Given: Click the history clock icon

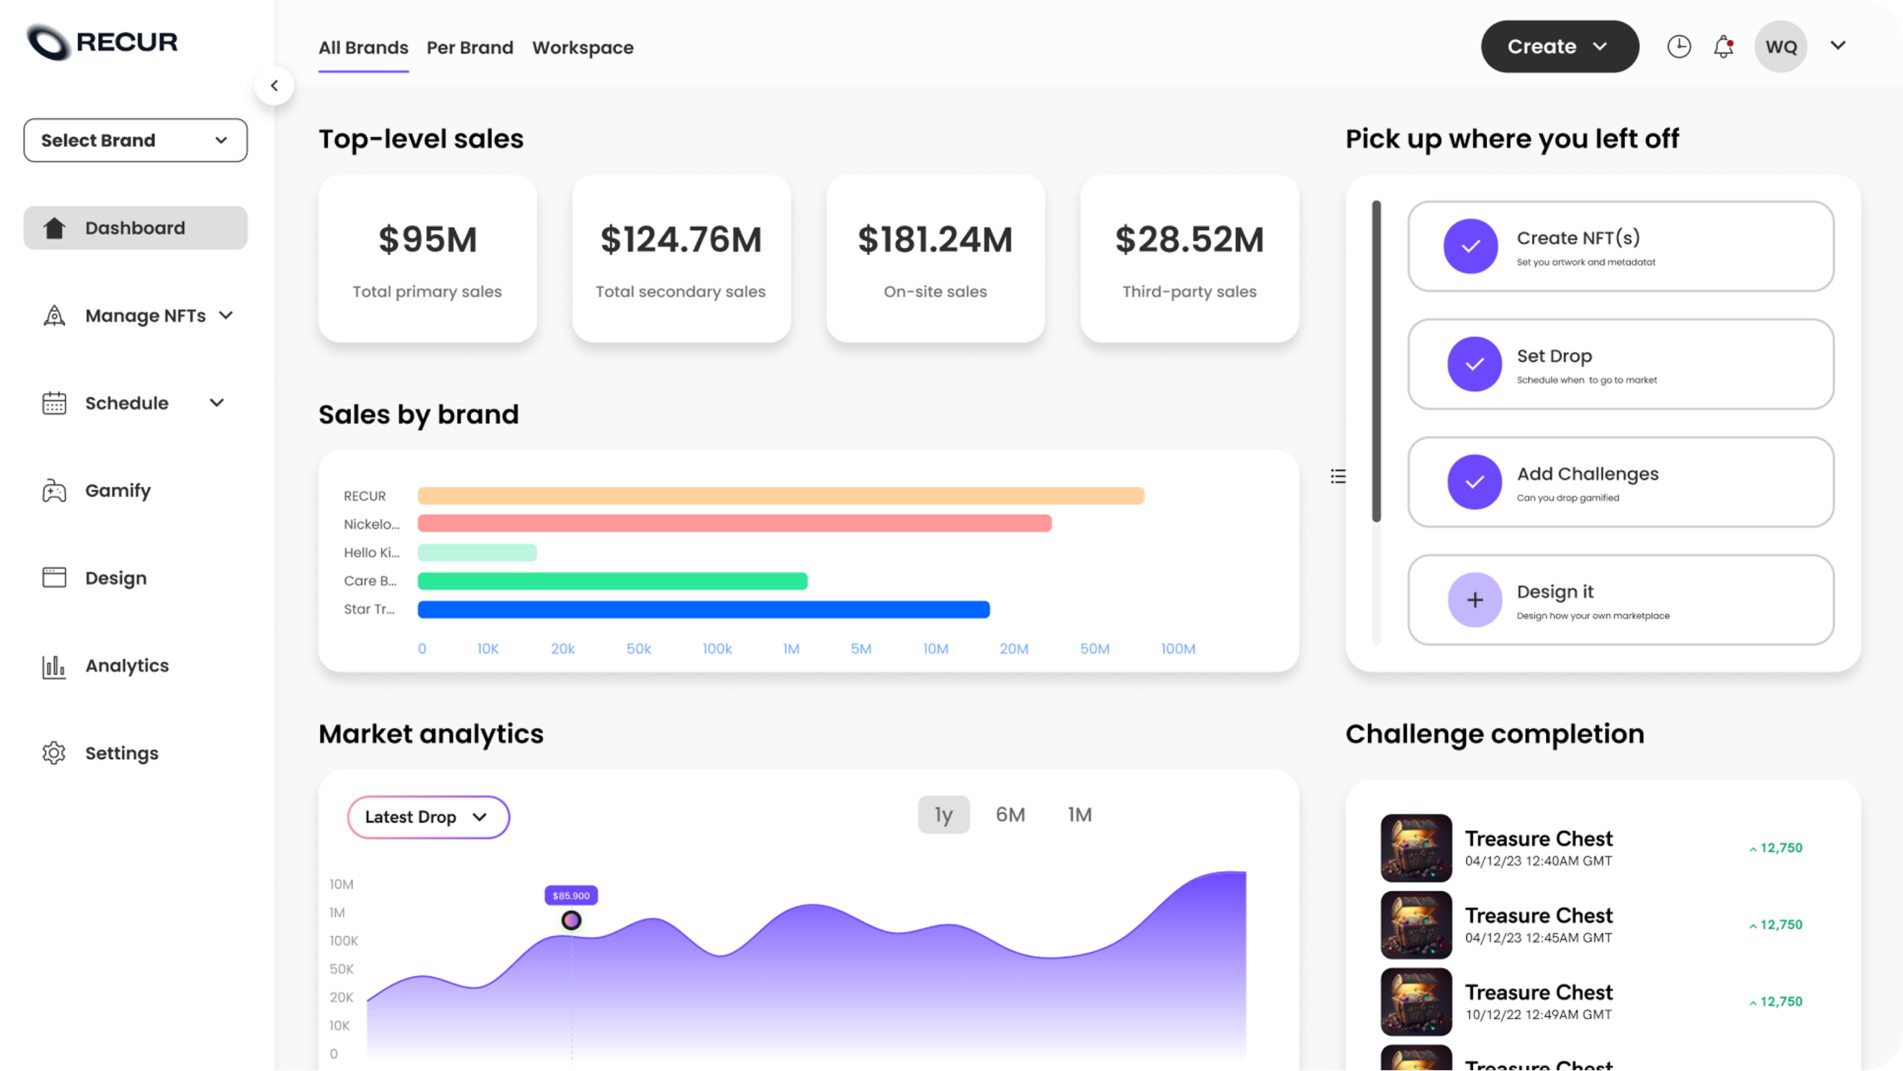Looking at the screenshot, I should (x=1679, y=46).
